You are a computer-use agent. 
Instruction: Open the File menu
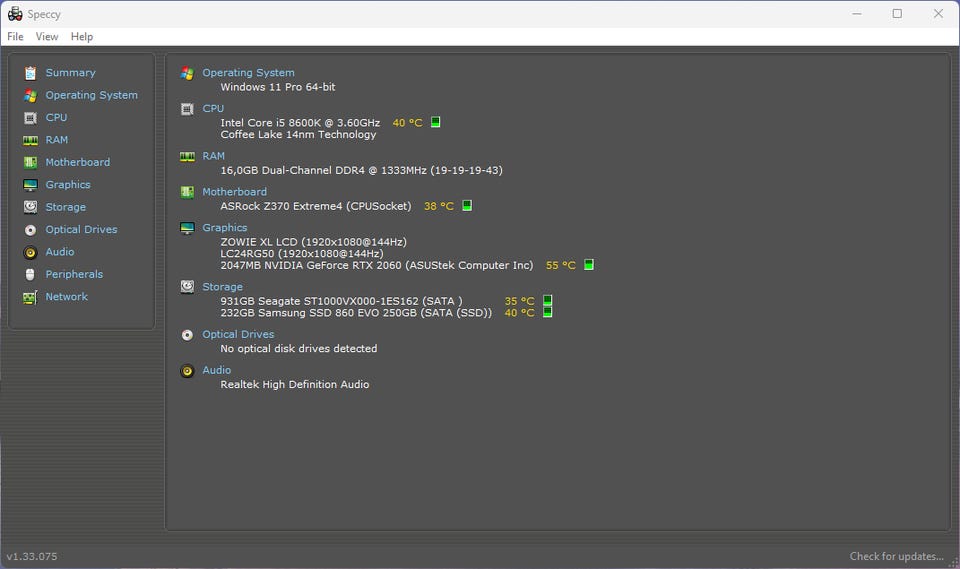(15, 37)
